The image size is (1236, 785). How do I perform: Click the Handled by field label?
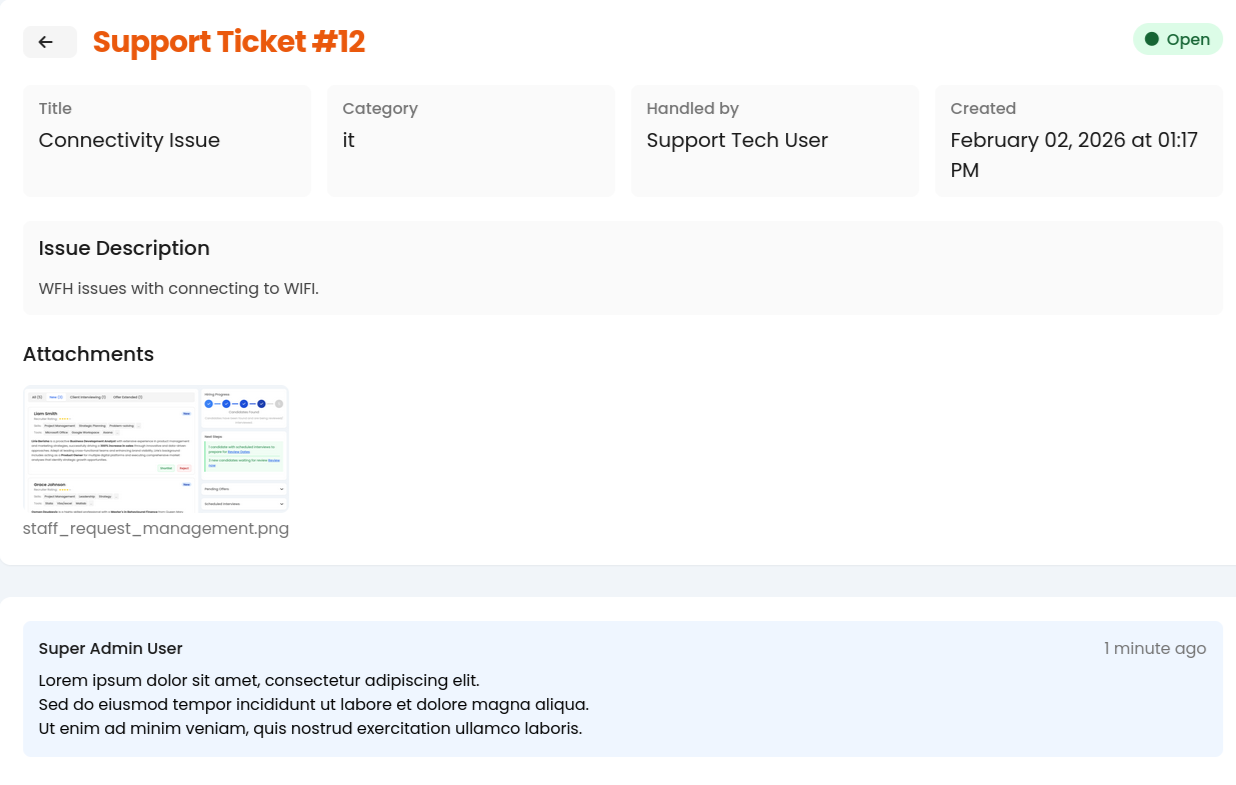692,109
